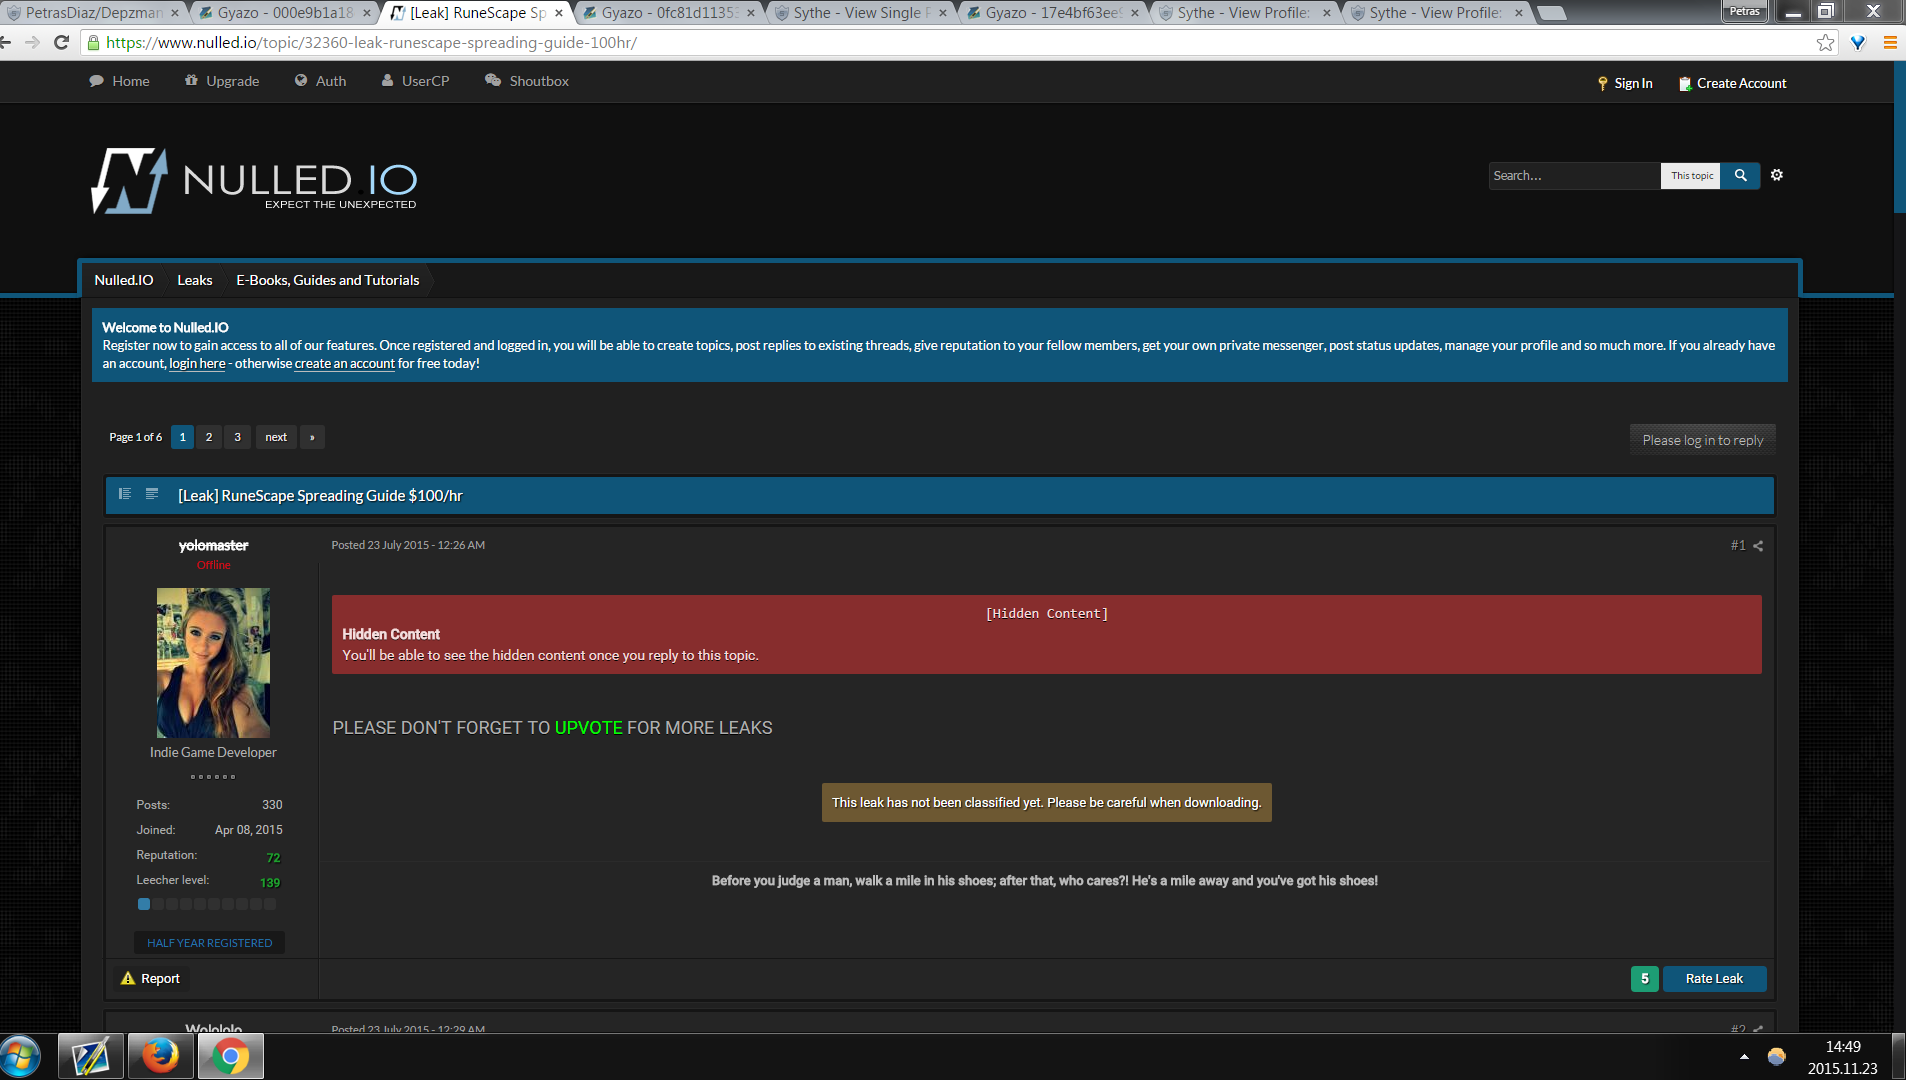Switch to the Gyazo 0fc81d1135 tab
1906x1080 pixels.
[669, 13]
